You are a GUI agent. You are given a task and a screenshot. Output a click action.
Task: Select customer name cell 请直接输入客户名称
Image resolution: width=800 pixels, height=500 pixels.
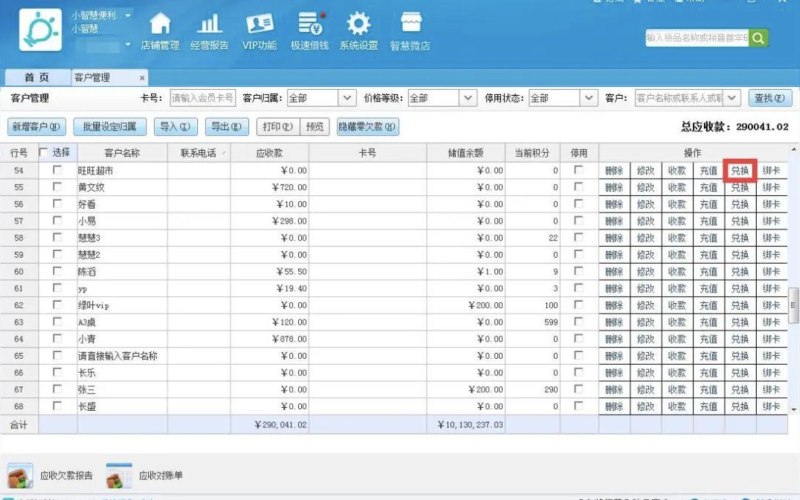point(122,356)
